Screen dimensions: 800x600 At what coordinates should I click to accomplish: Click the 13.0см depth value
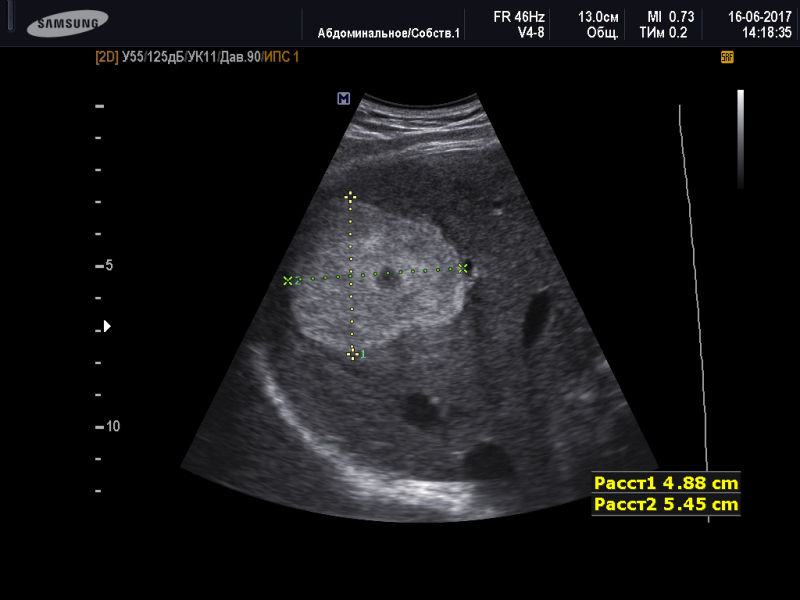coord(598,17)
